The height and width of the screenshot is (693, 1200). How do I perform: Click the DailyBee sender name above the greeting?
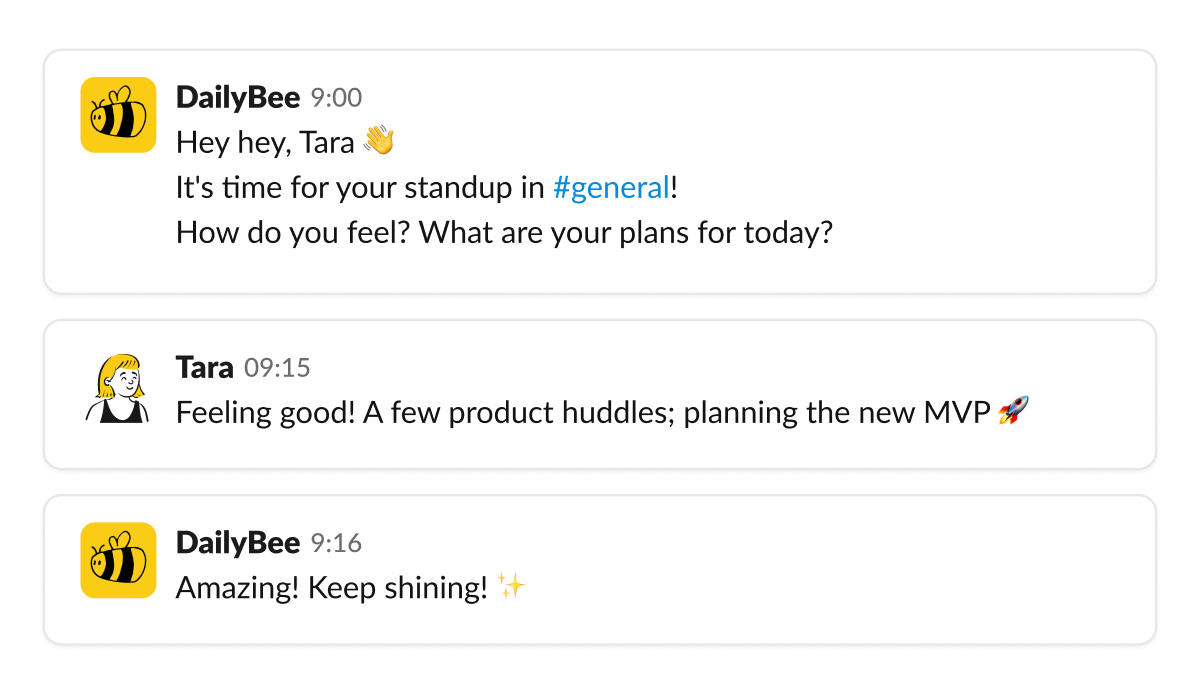pos(238,97)
